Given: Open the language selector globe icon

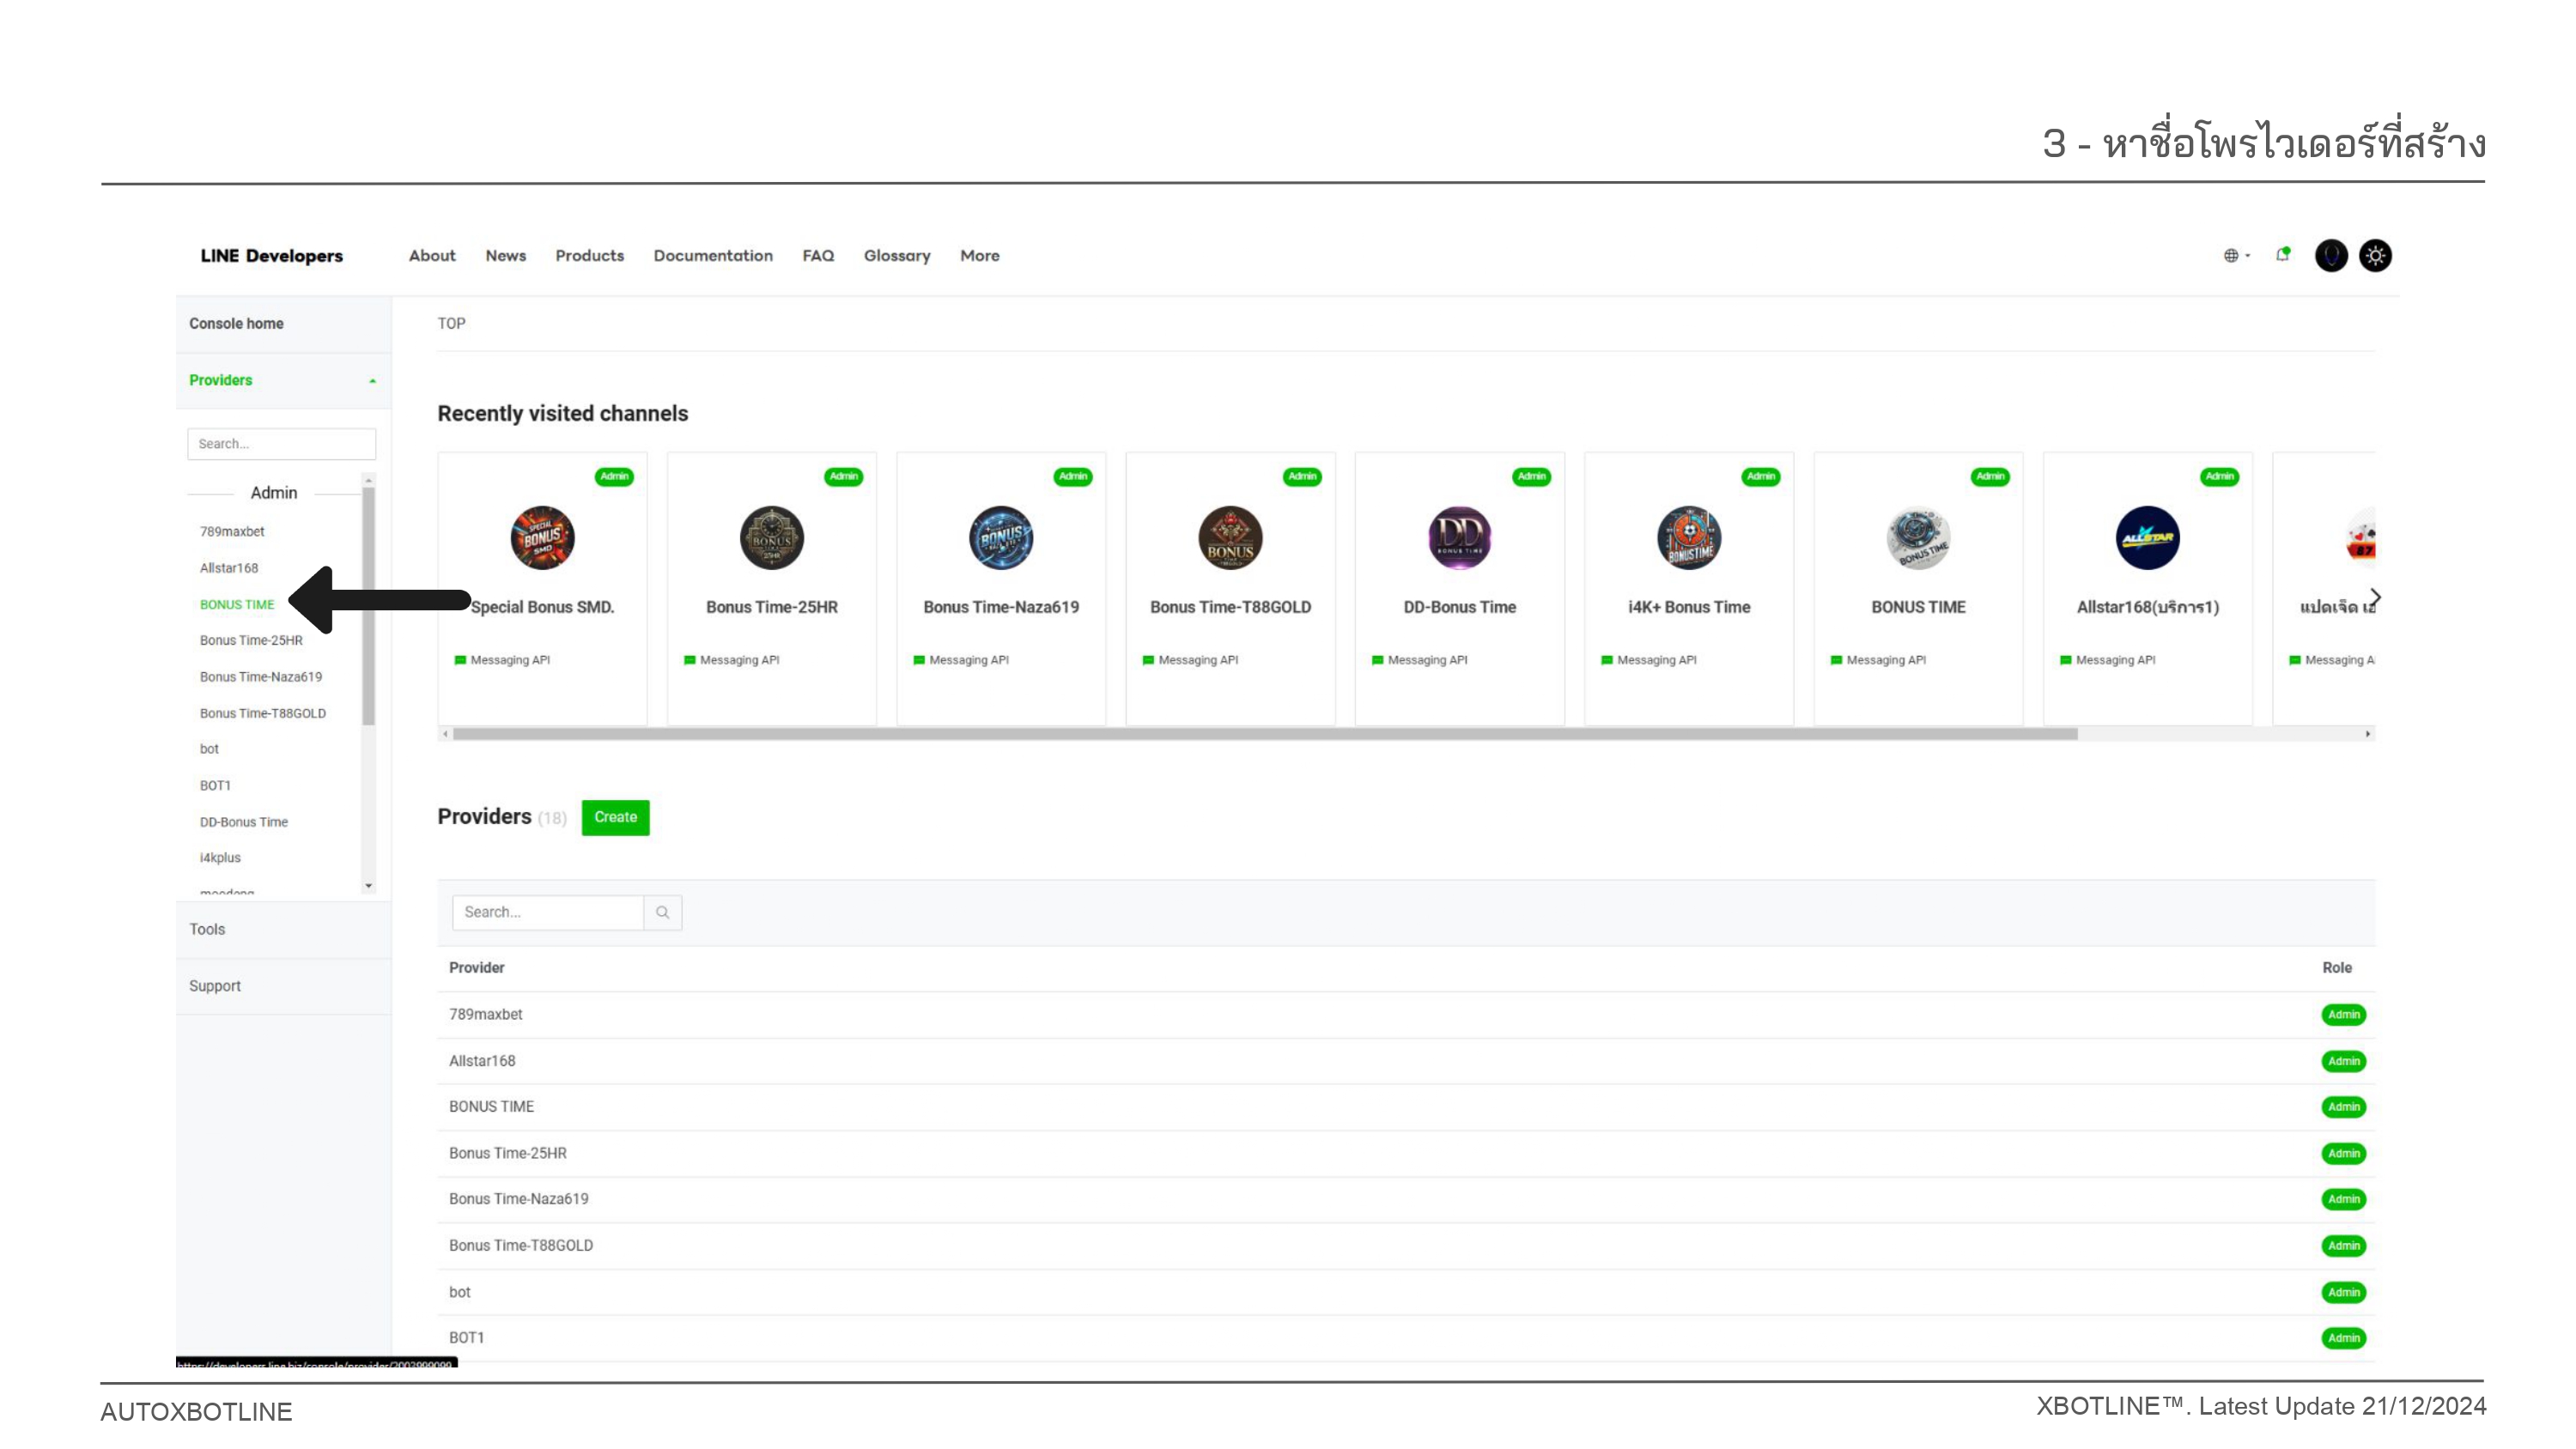Looking at the screenshot, I should 2233,256.
